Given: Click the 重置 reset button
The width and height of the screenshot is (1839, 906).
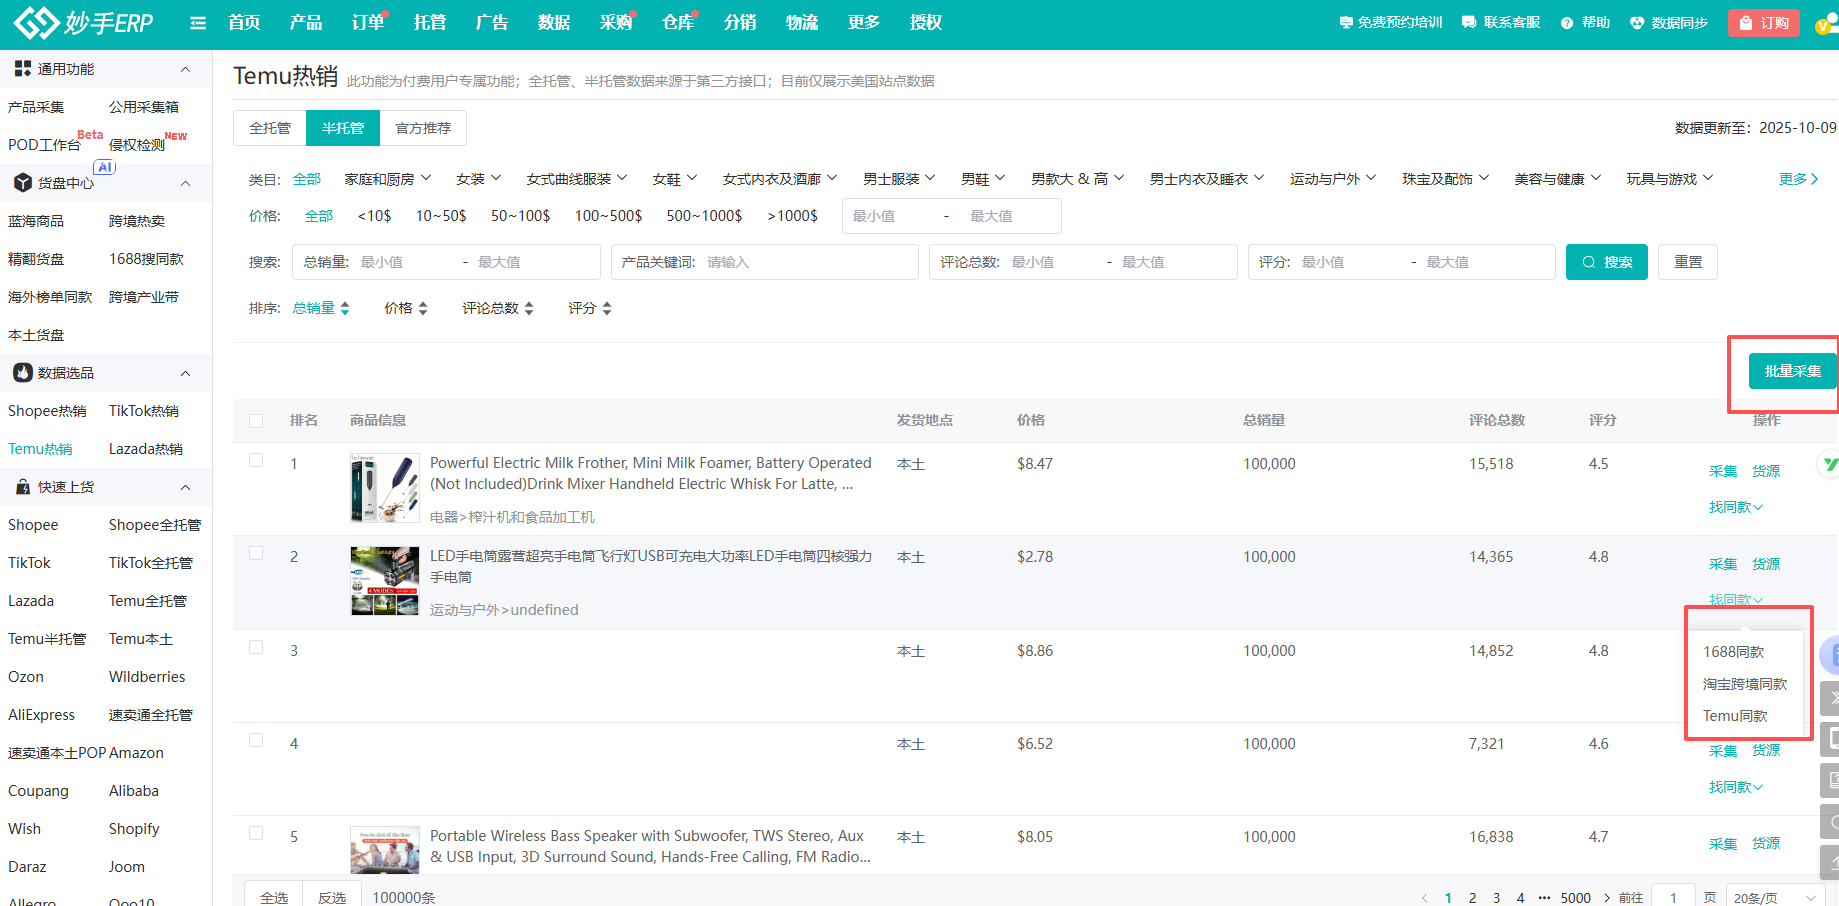Looking at the screenshot, I should [1687, 262].
